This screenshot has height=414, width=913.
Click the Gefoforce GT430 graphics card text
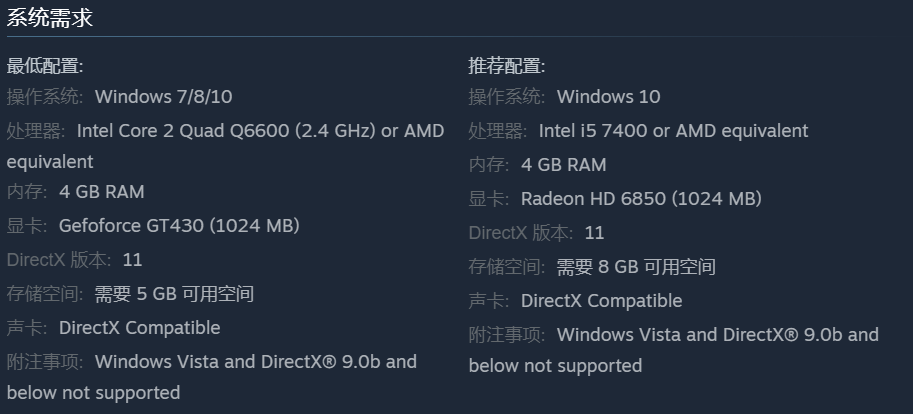pos(179,225)
